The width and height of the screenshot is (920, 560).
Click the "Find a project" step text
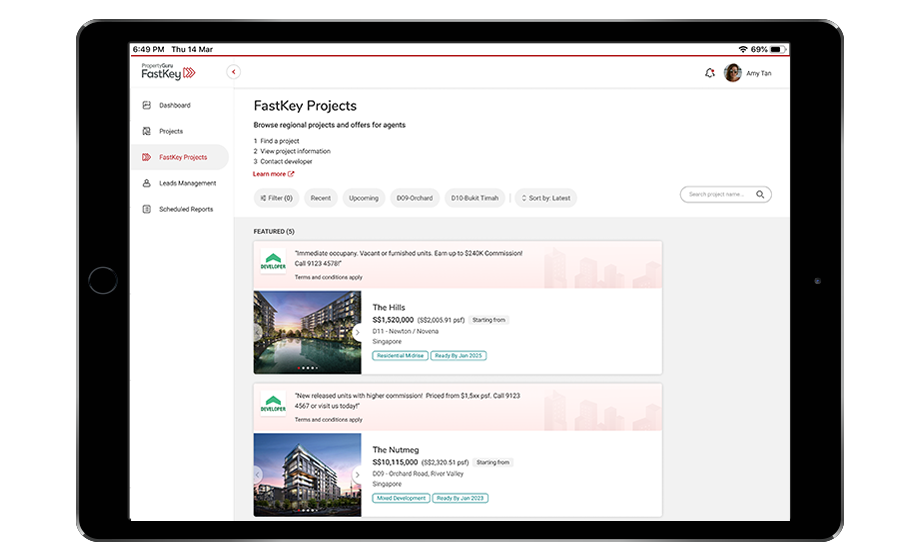pyautogui.click(x=280, y=141)
